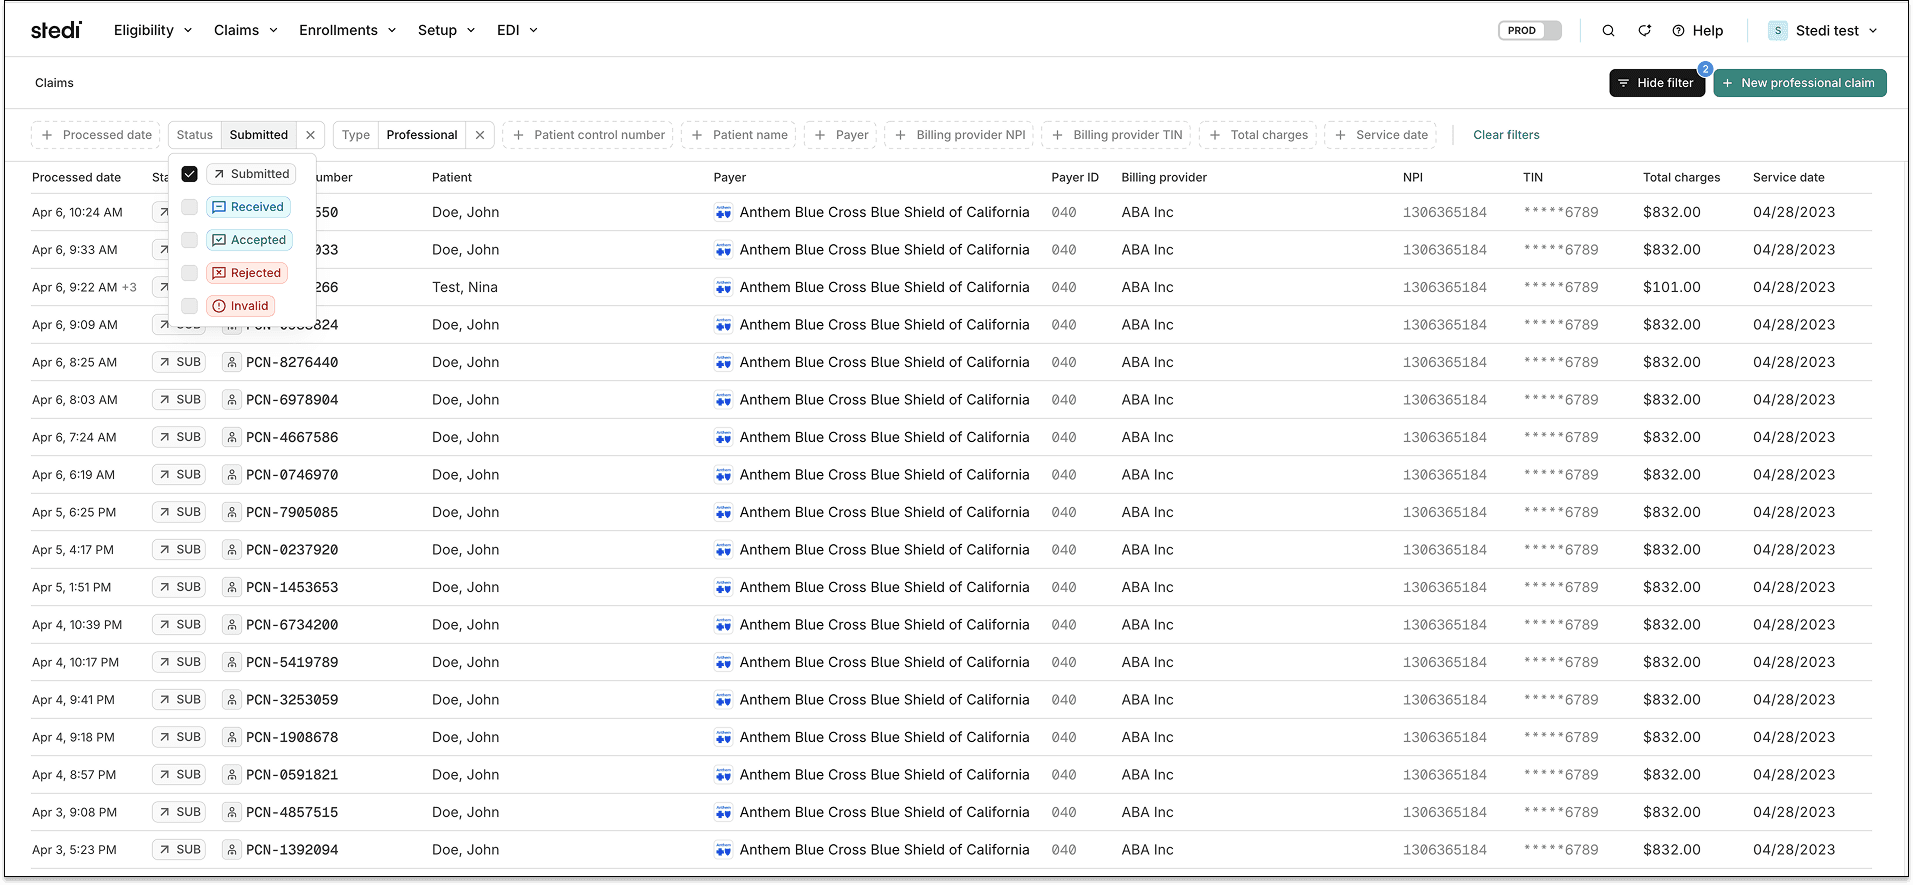This screenshot has height=885, width=1913.
Task: Open the EDI dropdown menu
Action: pos(518,30)
